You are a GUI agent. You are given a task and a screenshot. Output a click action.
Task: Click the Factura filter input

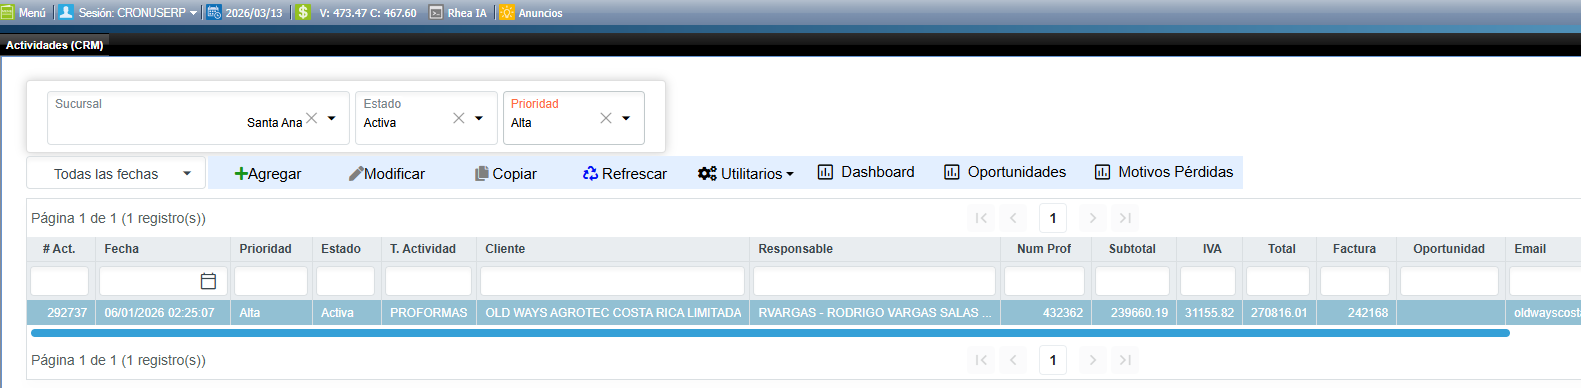(x=1355, y=281)
